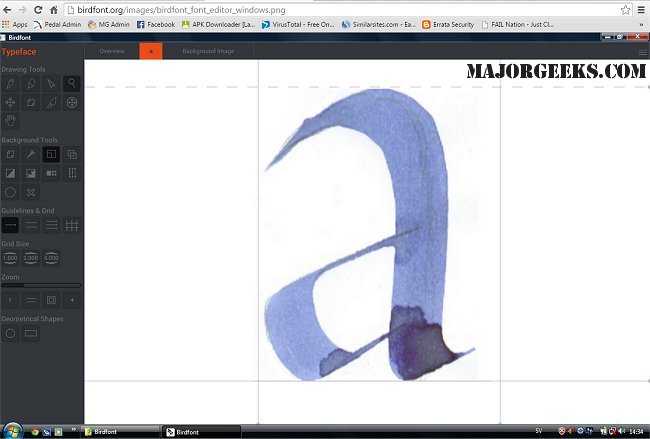Select the zoom magnifier tool in Drawing Tools
Screen dimensions: 650x439
(x=71, y=83)
